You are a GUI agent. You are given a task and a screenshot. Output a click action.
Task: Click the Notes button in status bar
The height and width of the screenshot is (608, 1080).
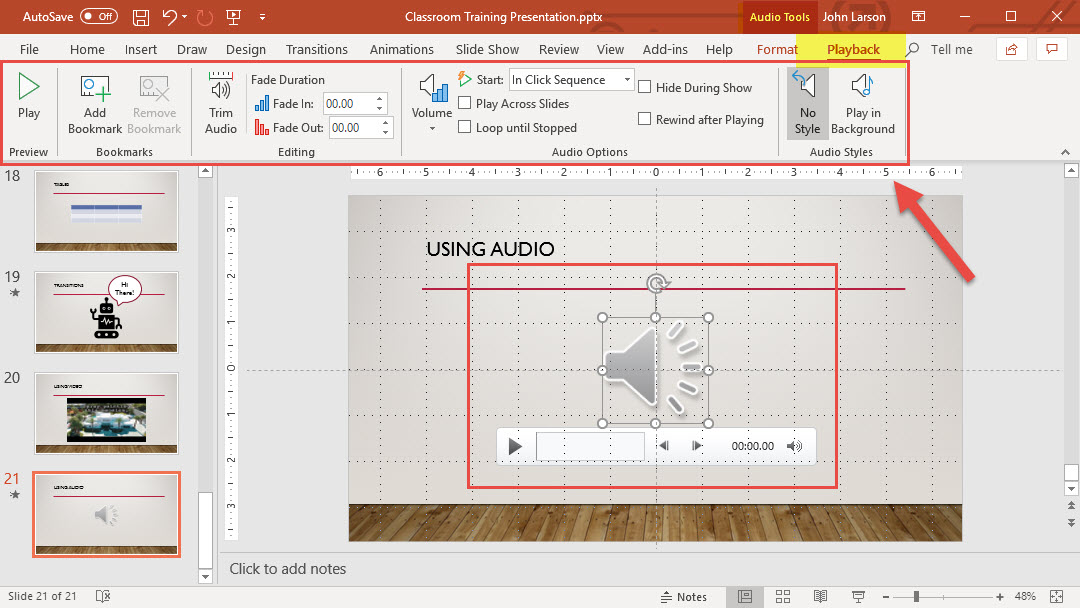(x=682, y=597)
